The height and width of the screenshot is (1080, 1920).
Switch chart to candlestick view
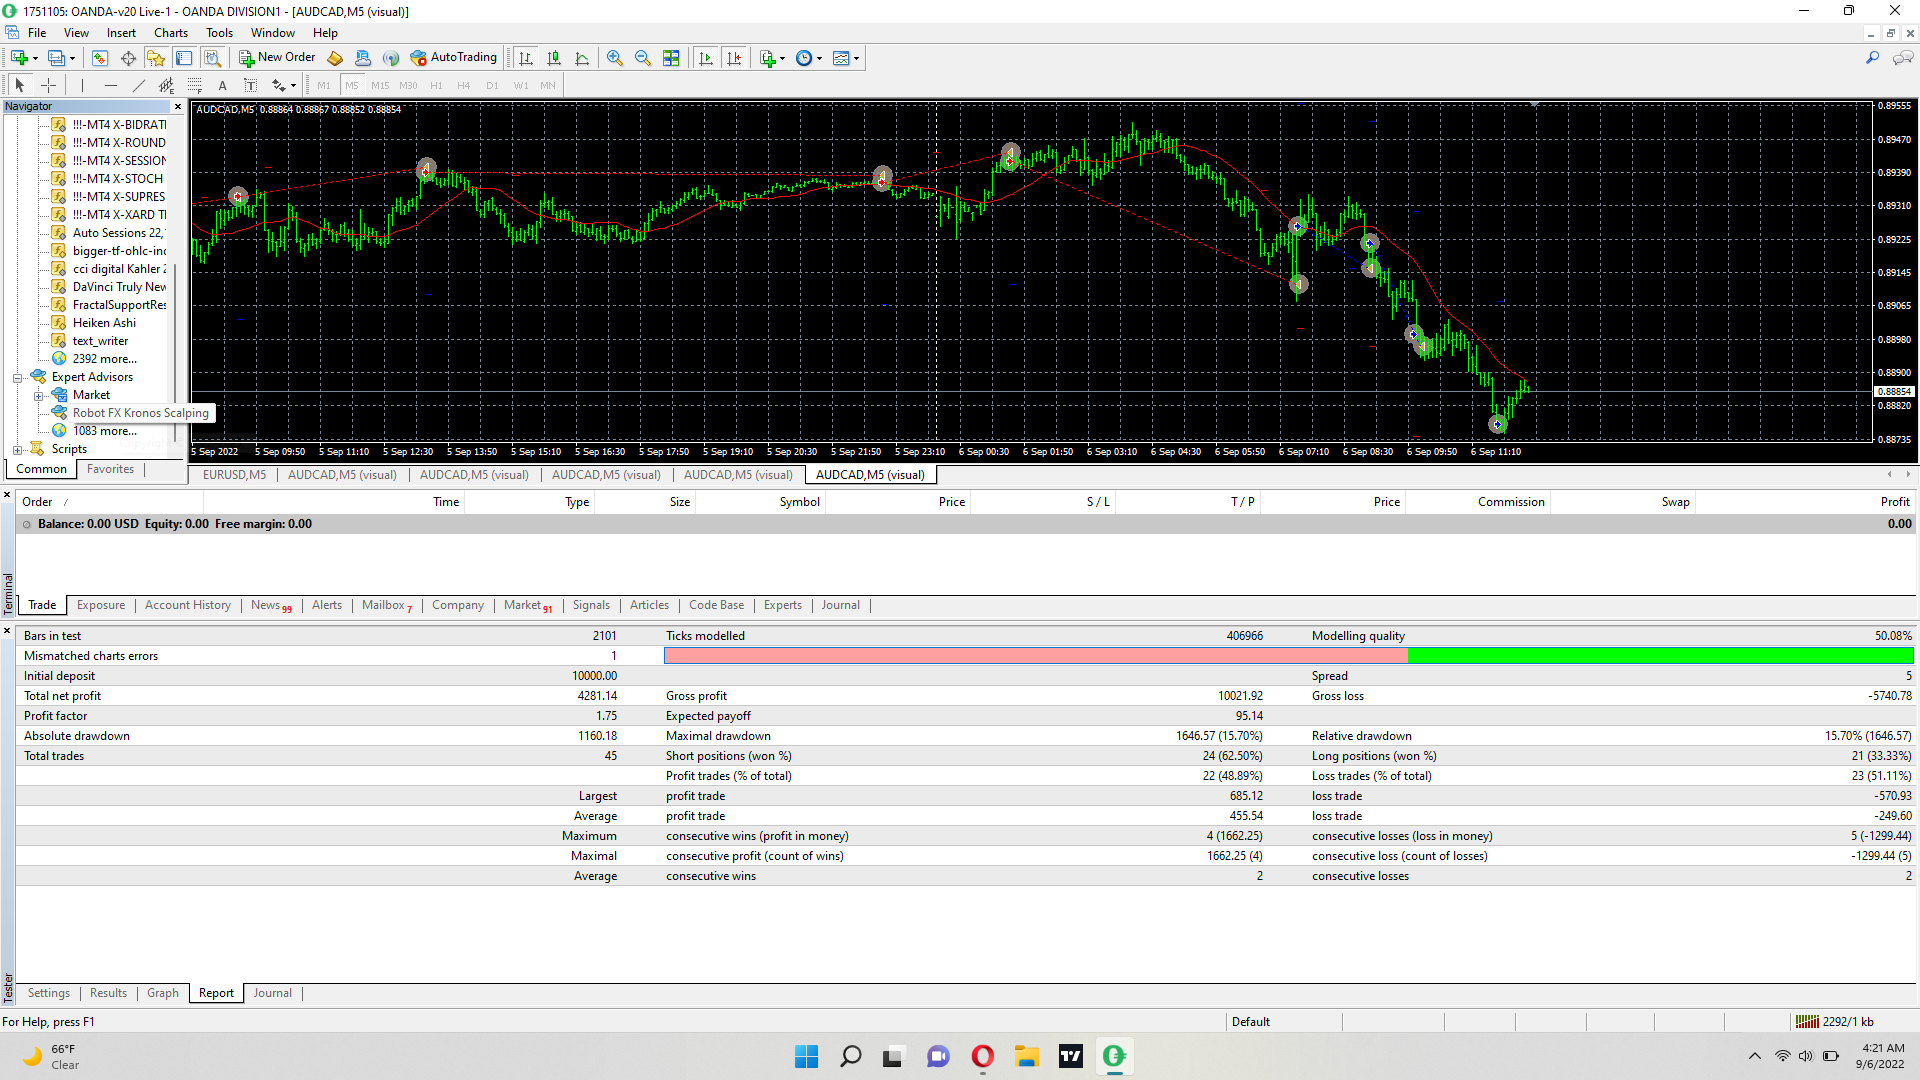[554, 58]
